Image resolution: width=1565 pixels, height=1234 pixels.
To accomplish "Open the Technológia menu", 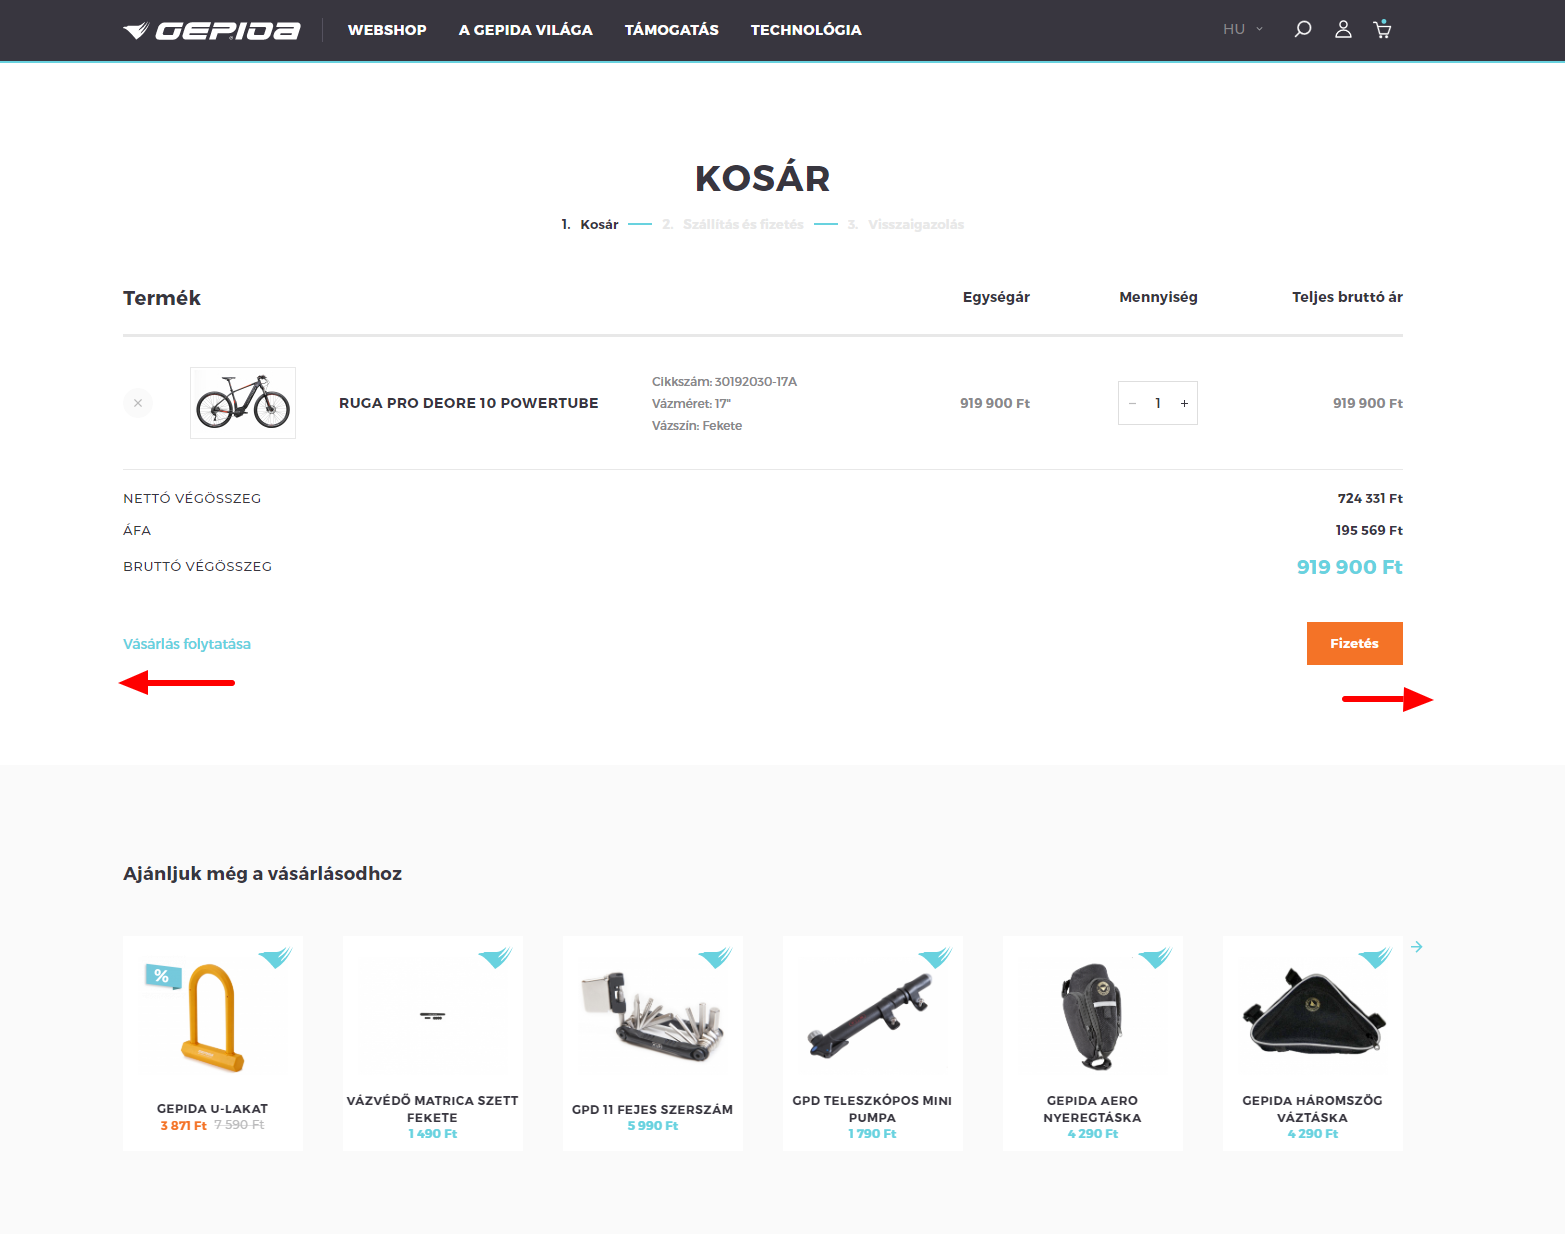I will click(806, 30).
